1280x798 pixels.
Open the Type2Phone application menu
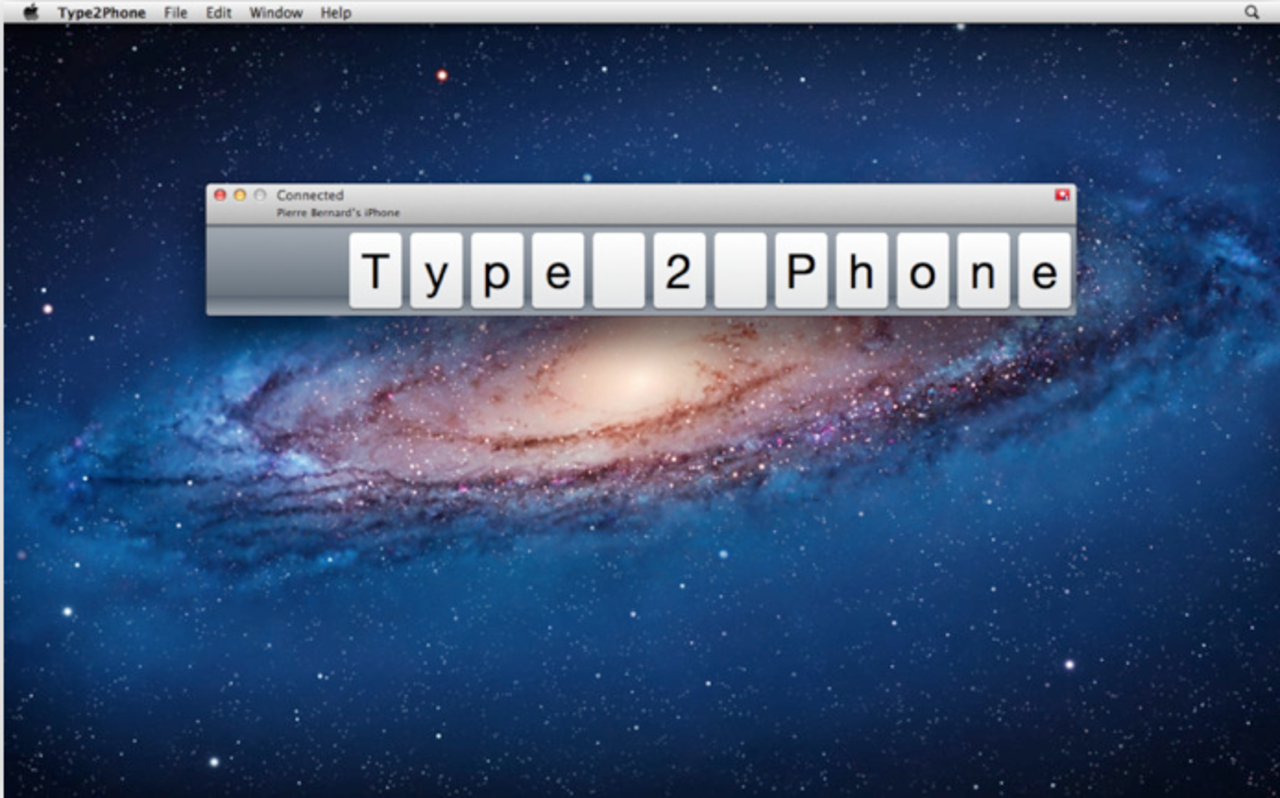tap(100, 12)
